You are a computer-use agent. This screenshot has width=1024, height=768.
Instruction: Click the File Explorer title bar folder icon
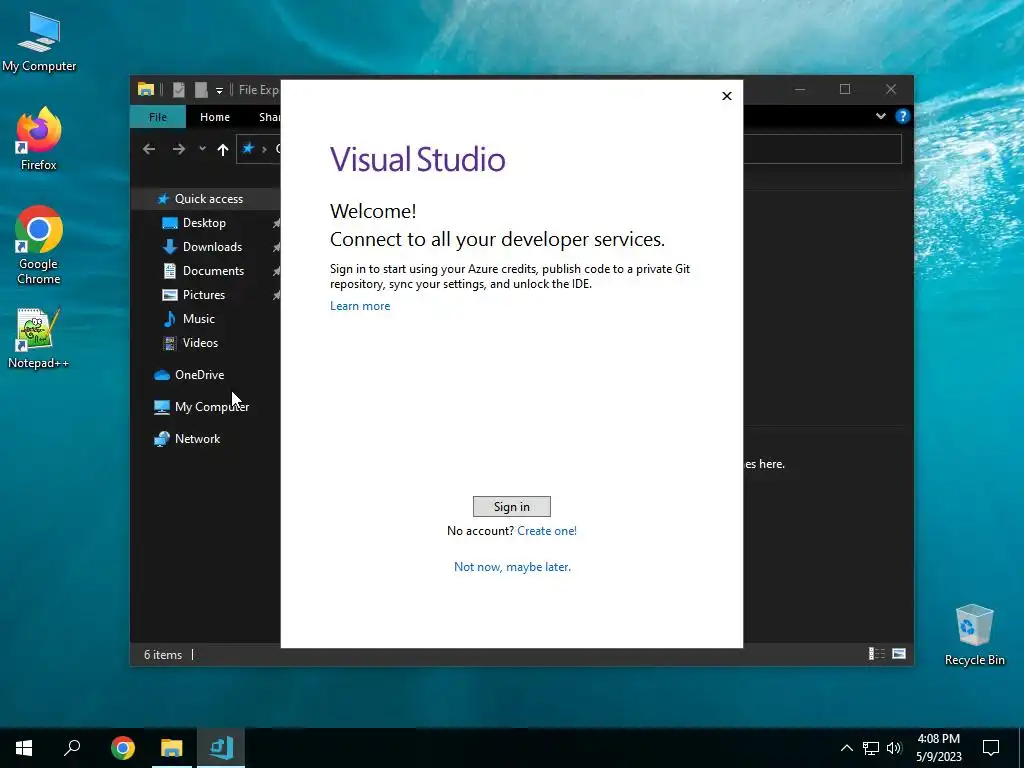146,89
